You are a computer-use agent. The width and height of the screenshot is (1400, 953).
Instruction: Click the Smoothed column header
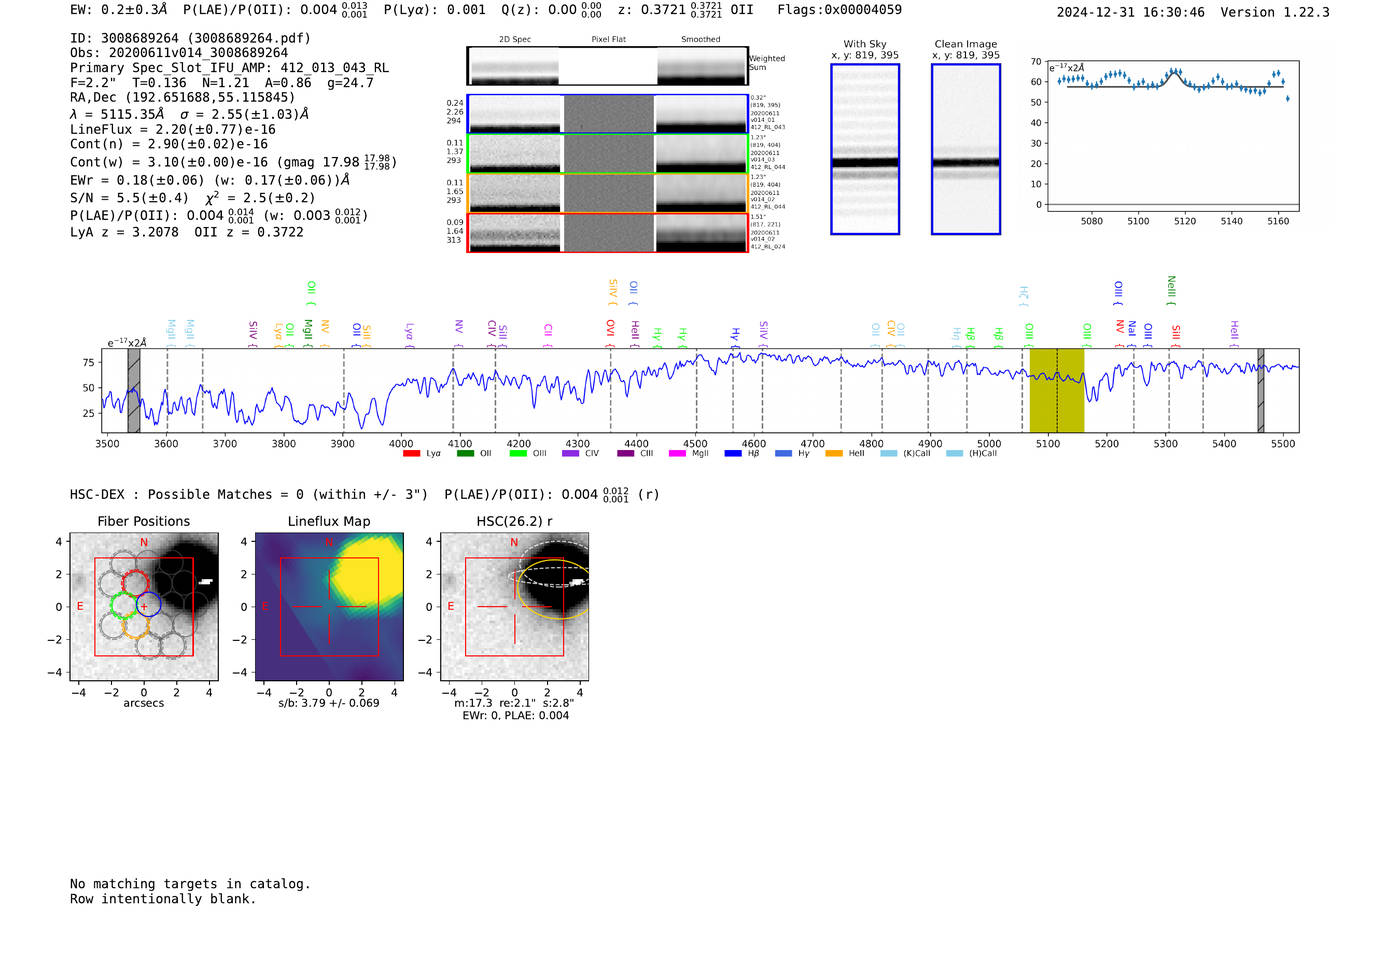[x=701, y=40]
